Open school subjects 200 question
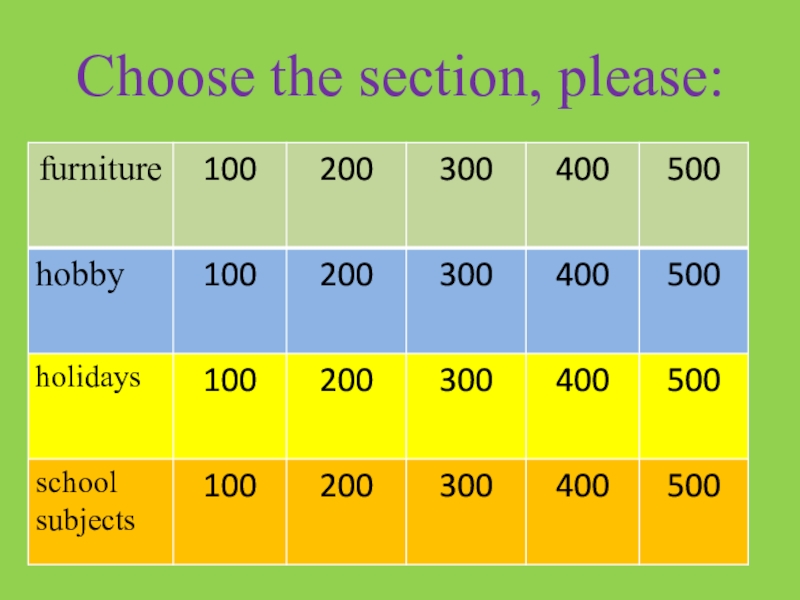This screenshot has width=800, height=600. (346, 487)
